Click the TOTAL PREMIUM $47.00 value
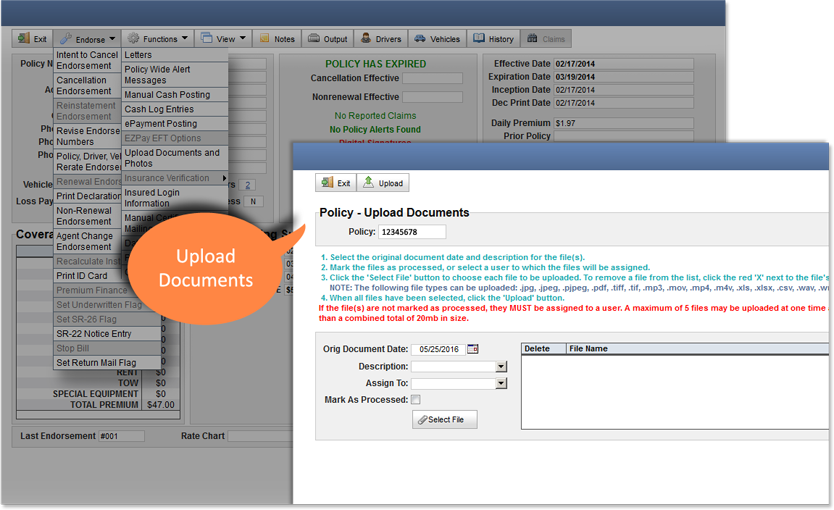The height and width of the screenshot is (510, 834). 161,405
